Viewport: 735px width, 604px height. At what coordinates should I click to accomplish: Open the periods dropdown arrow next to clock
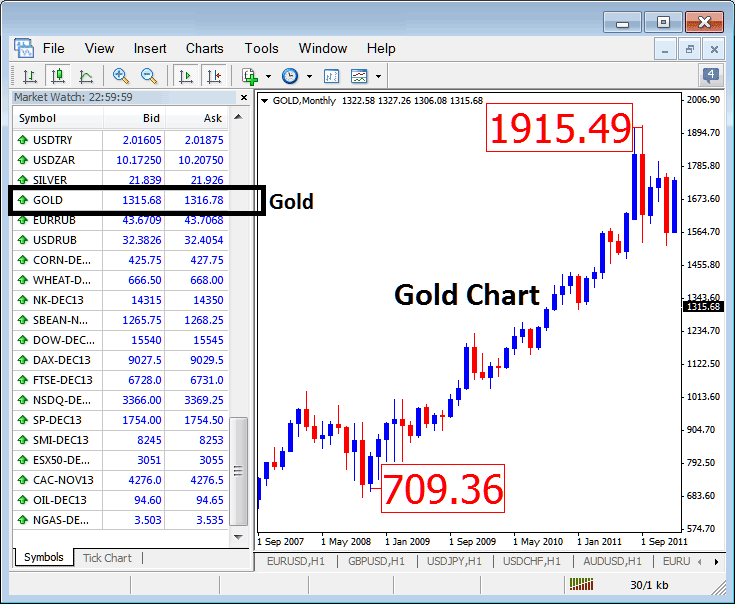[309, 76]
